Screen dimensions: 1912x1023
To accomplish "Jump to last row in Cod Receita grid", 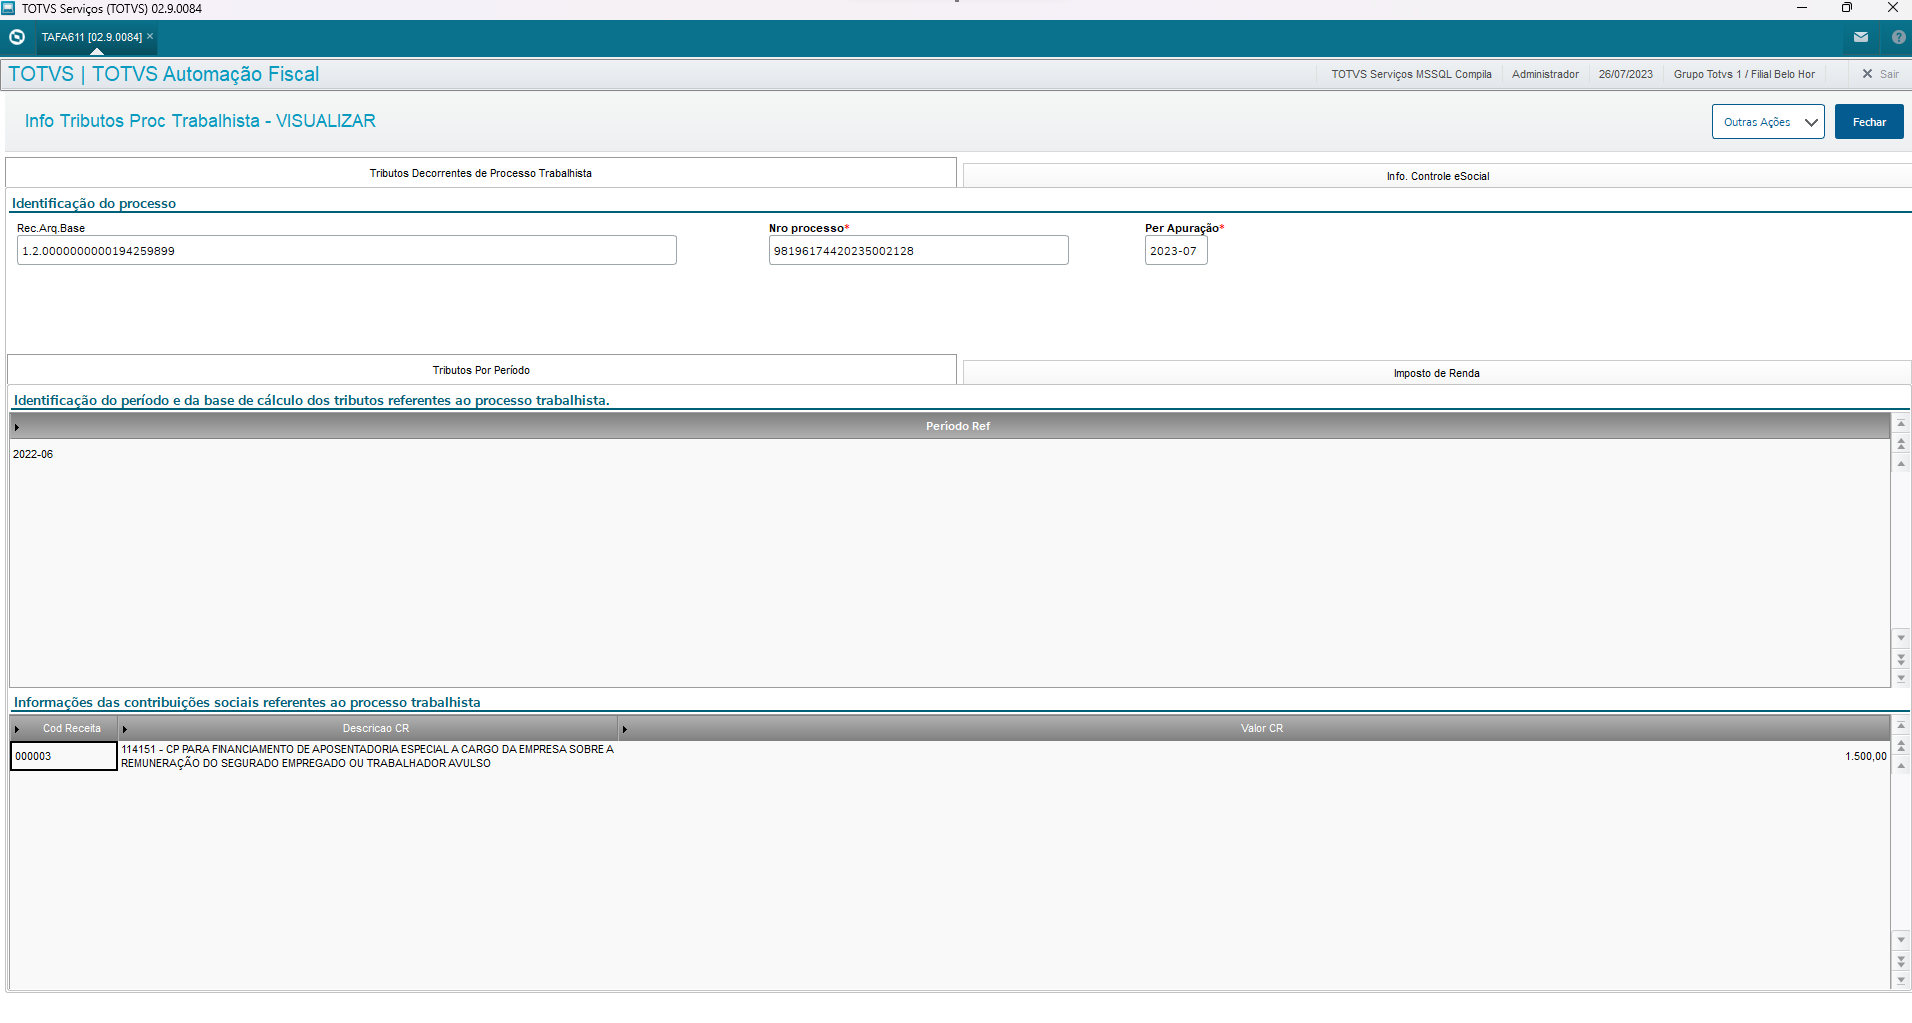I will point(1901,980).
